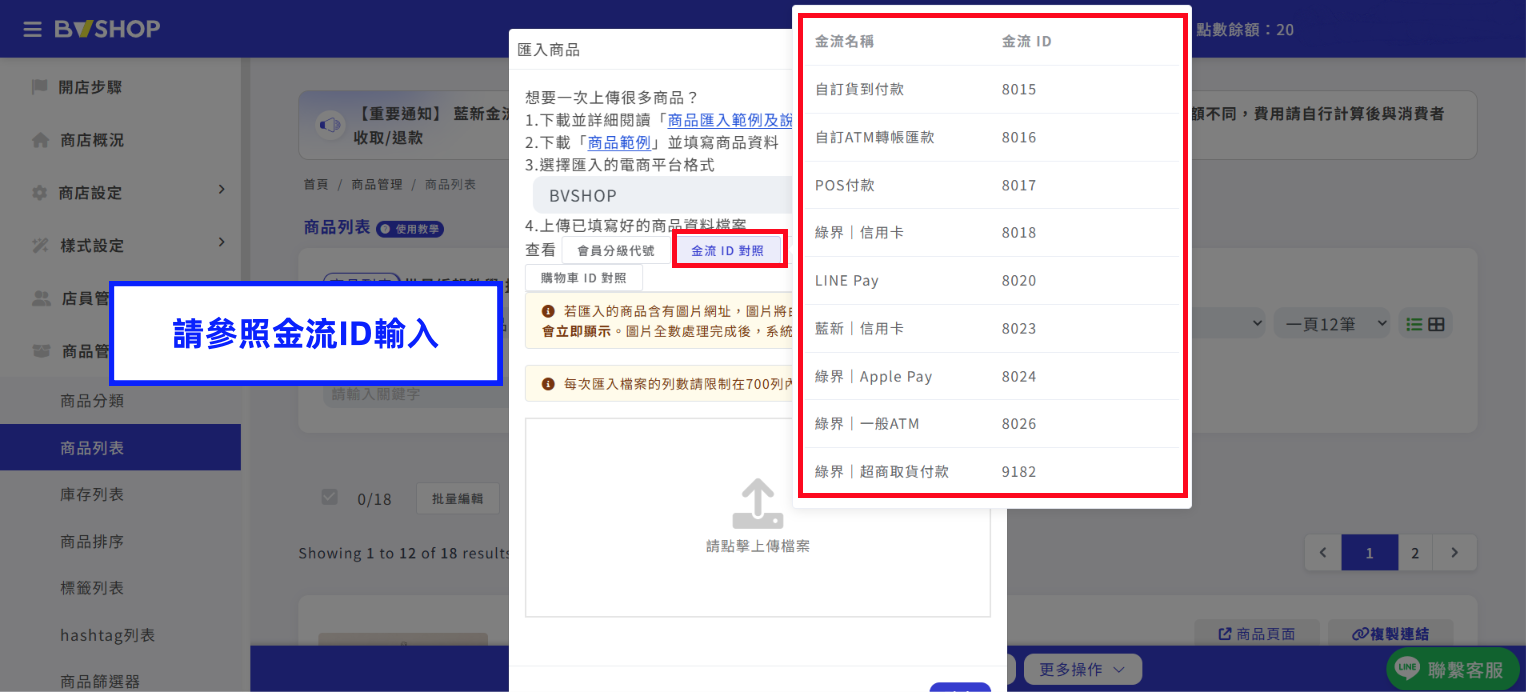Click the wand icon beside 樣式設定
This screenshot has height=692, width=1526.
pyautogui.click(x=40, y=245)
